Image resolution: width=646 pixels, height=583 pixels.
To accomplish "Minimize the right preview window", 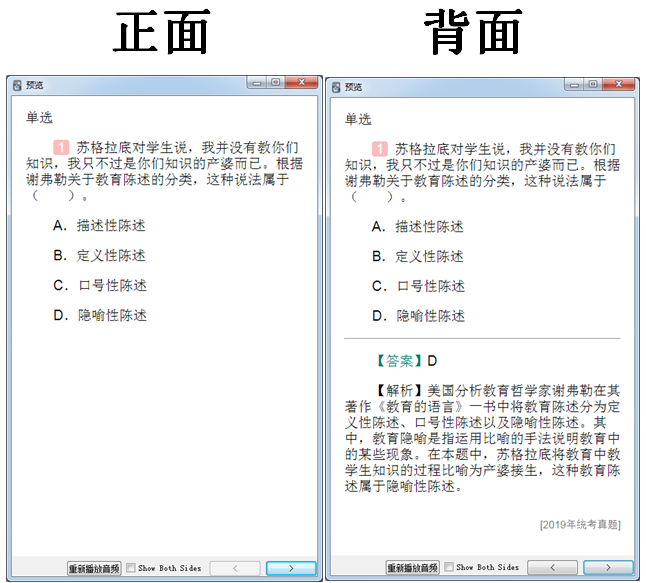I will (574, 84).
